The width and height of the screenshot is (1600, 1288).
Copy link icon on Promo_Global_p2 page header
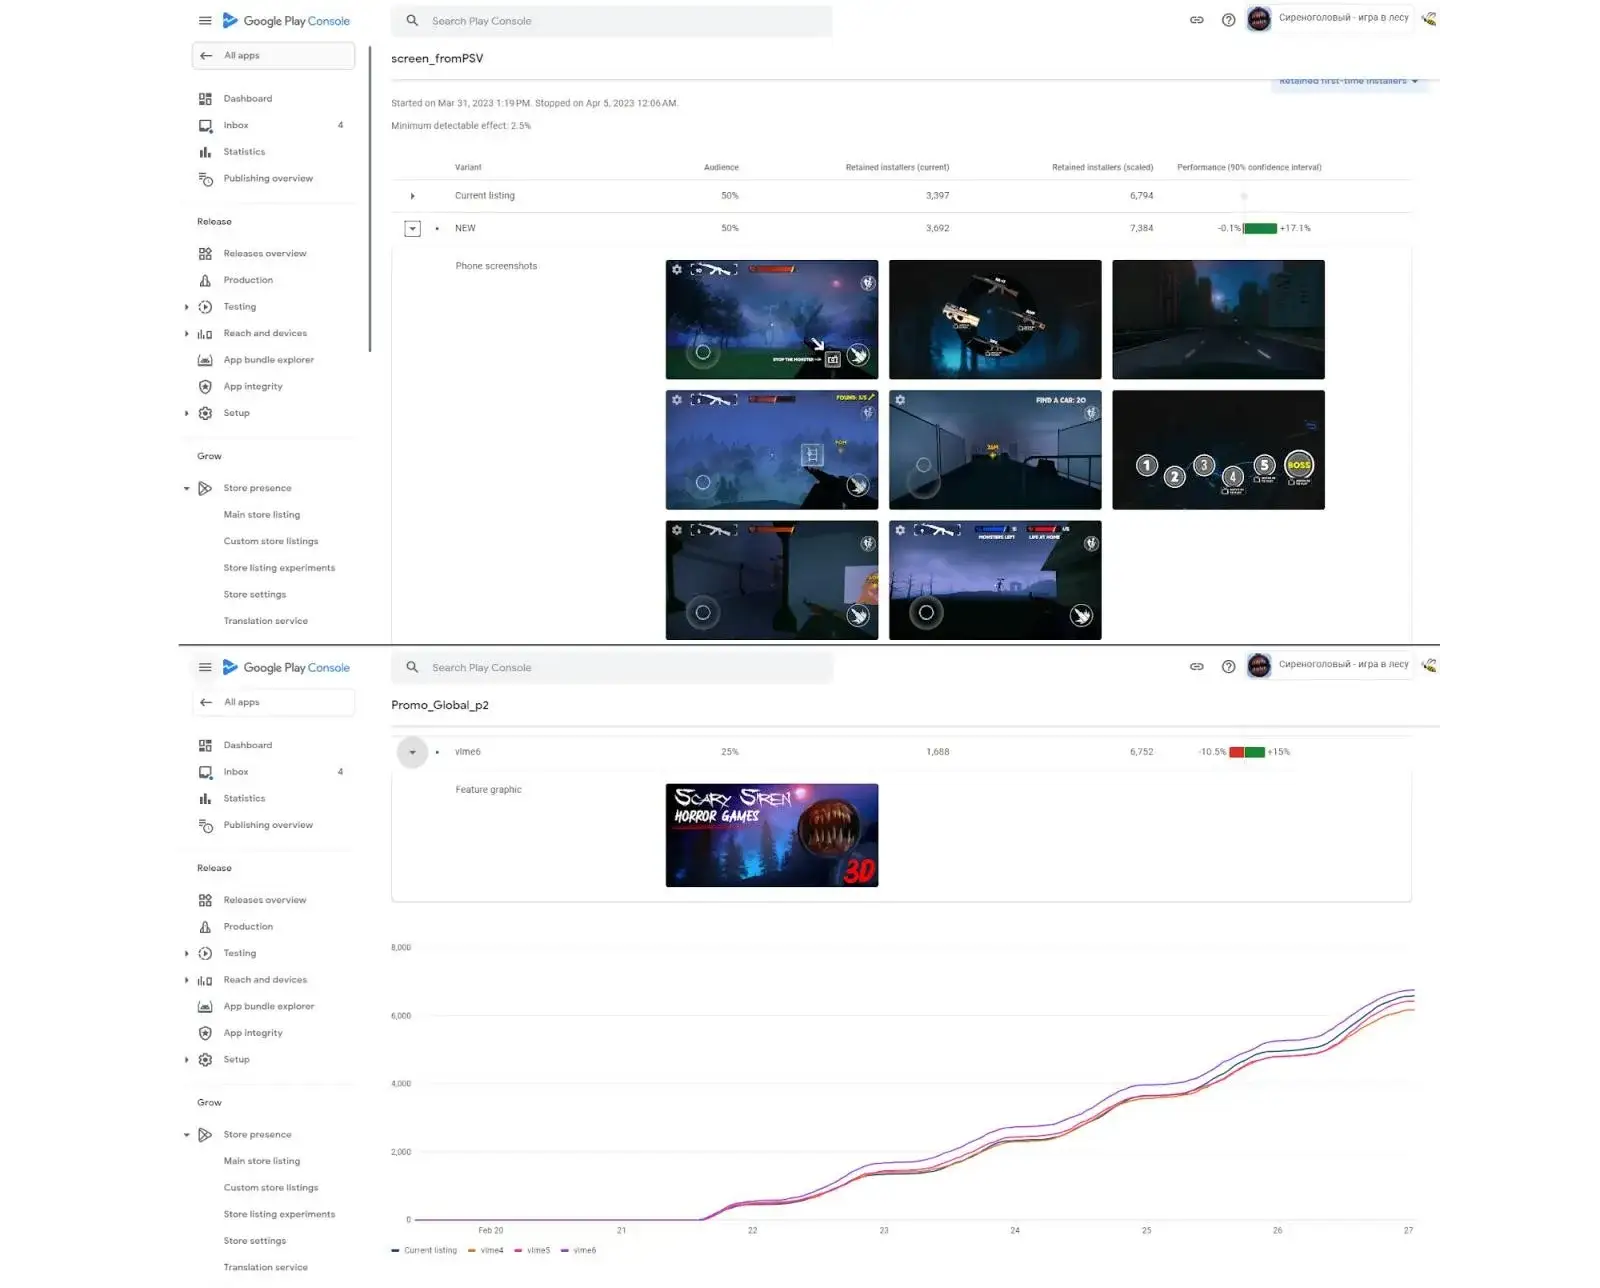[1196, 667]
